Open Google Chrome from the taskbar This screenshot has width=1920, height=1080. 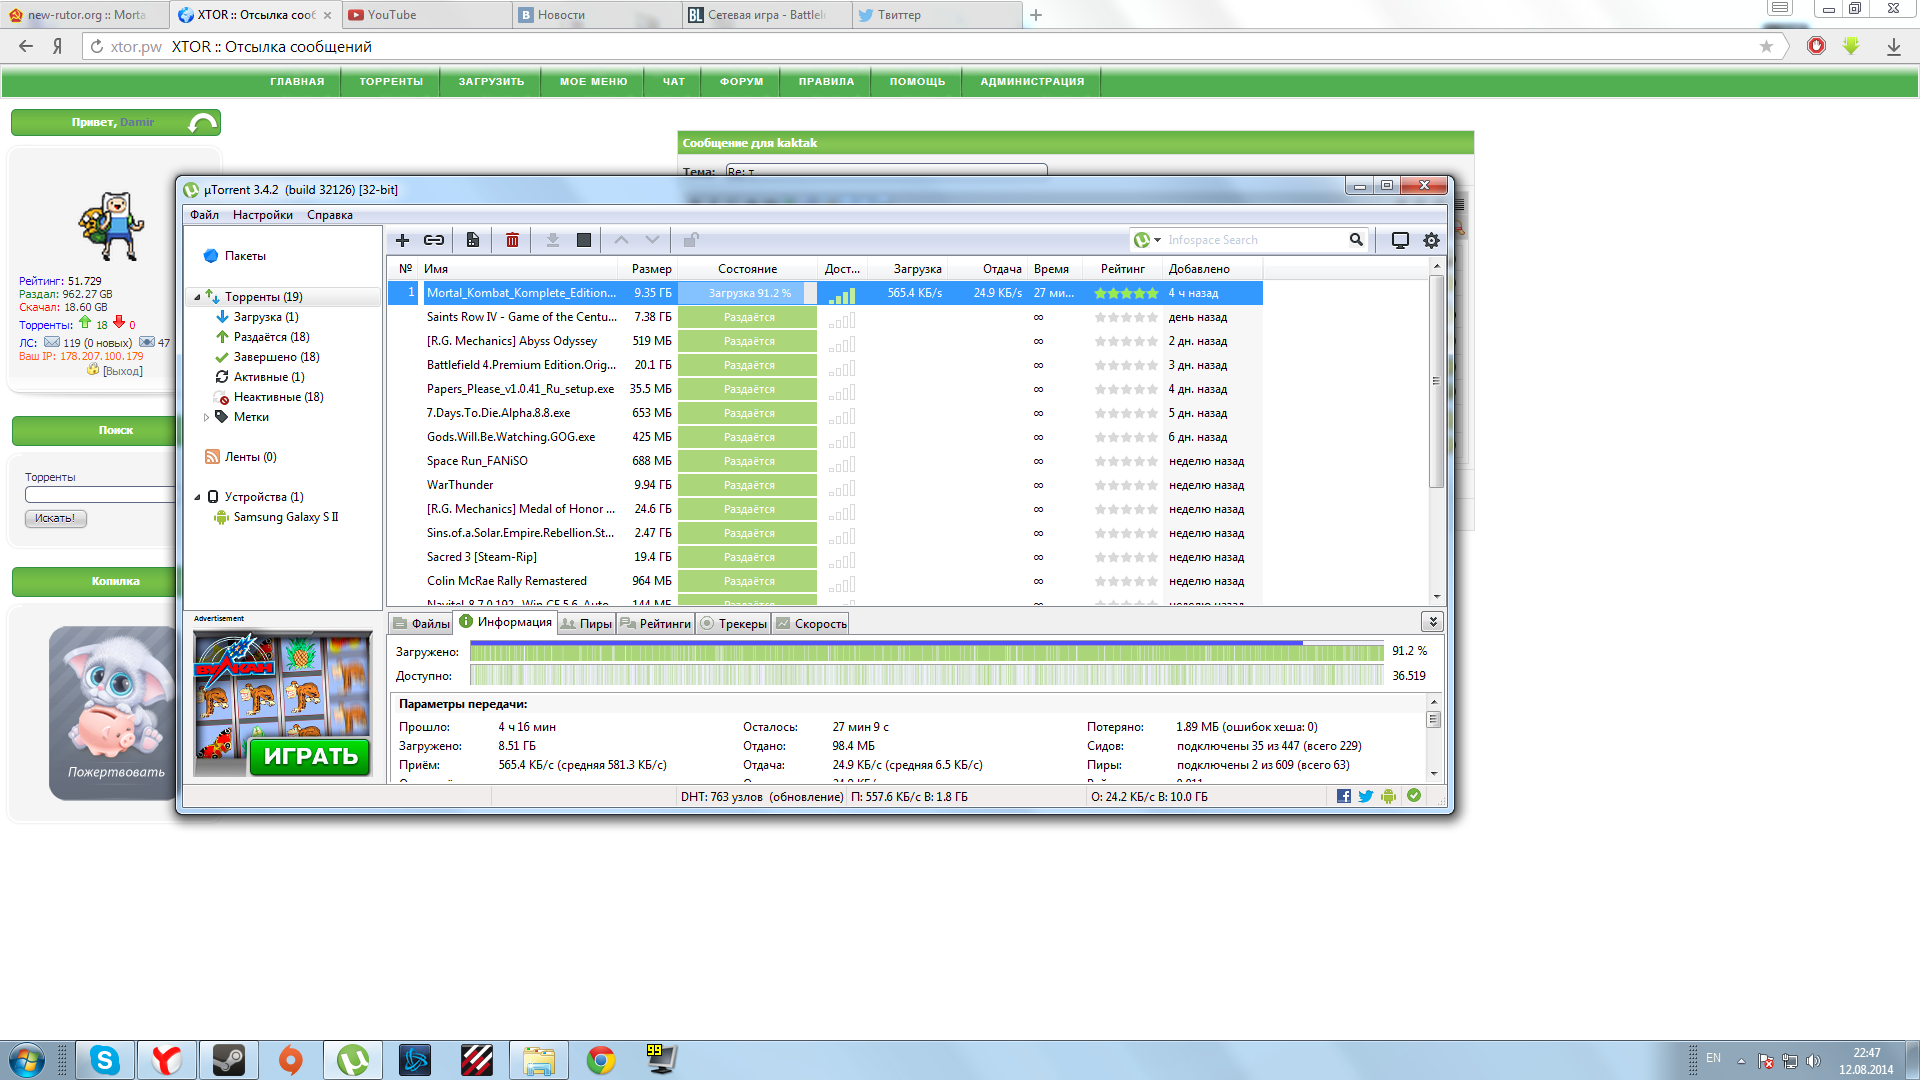pos(601,1060)
